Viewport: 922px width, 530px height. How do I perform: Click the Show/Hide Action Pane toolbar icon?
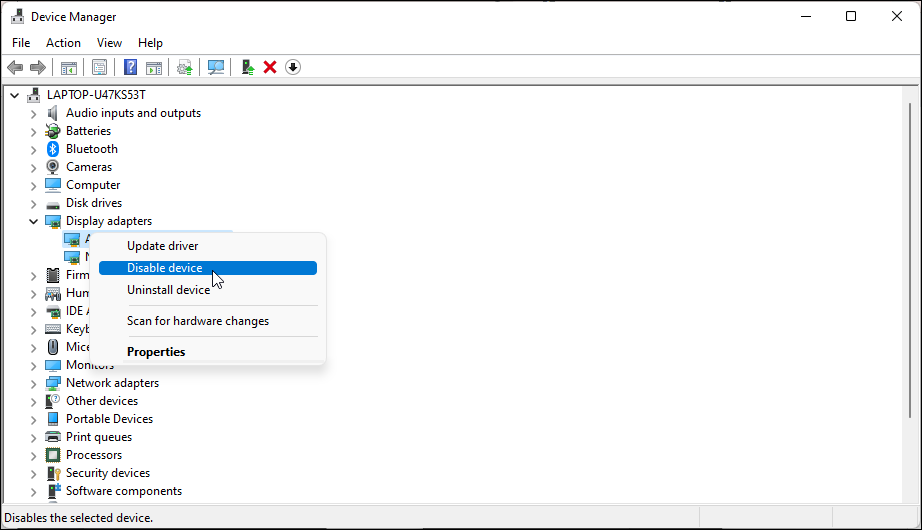click(154, 68)
